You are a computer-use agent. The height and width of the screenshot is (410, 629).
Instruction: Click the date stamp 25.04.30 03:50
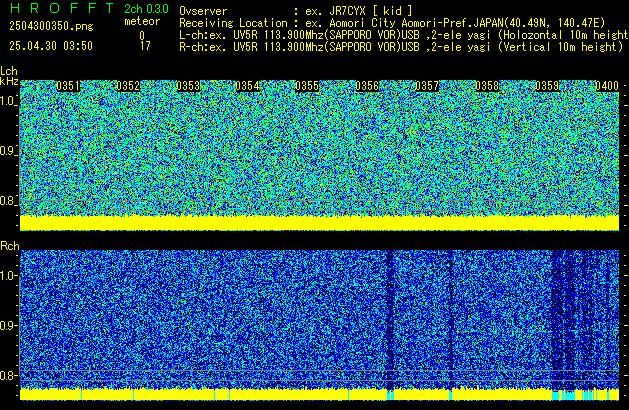51,46
